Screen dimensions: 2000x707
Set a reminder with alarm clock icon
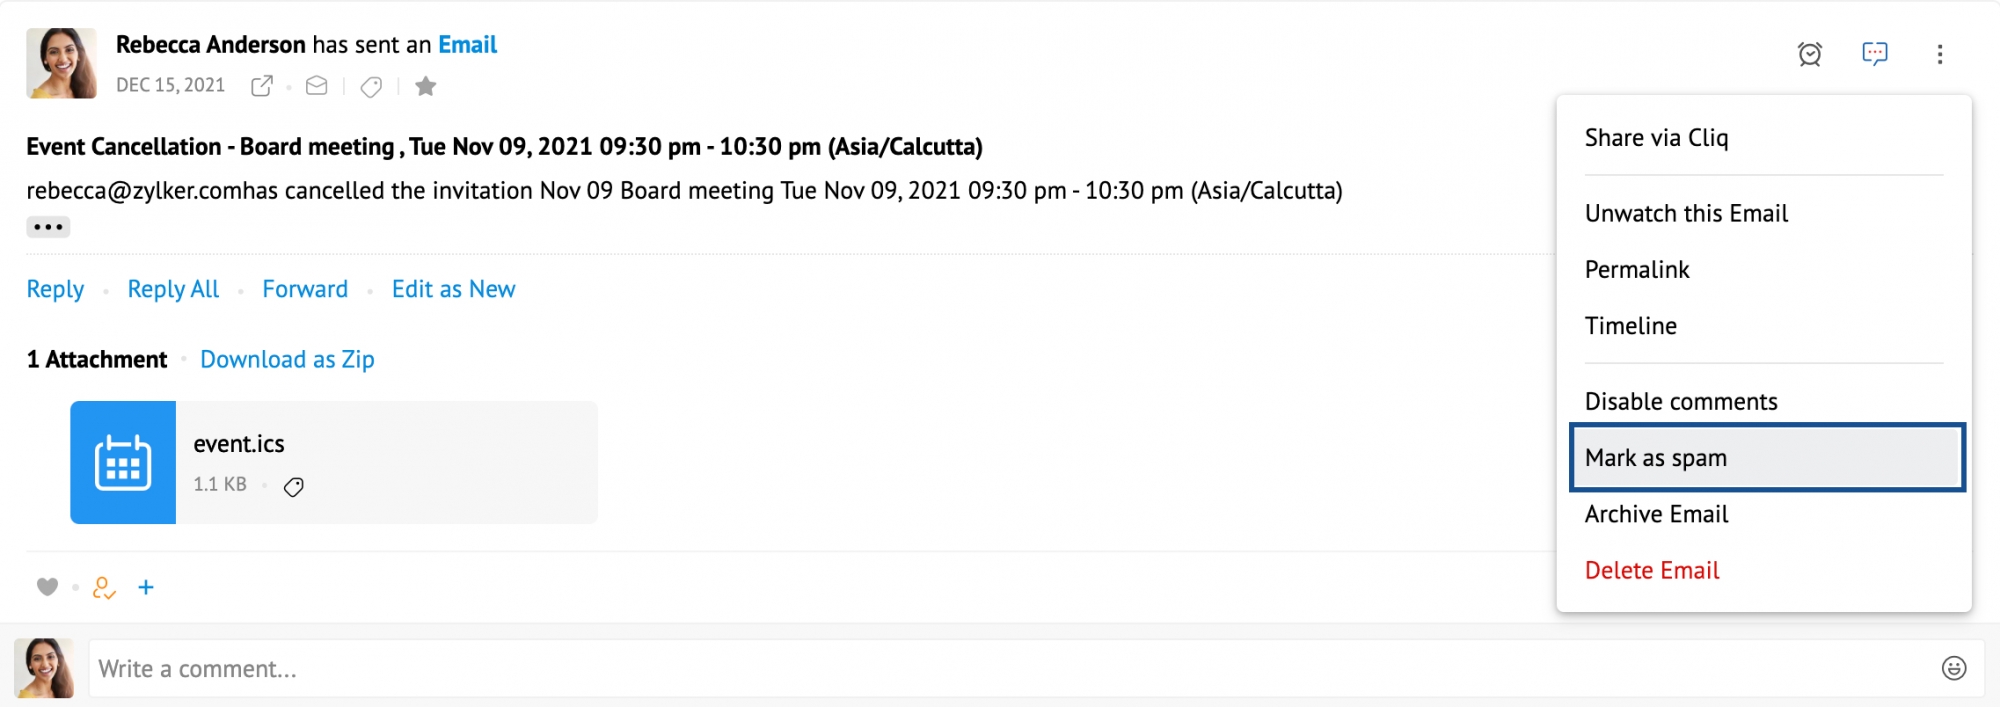pyautogui.click(x=1810, y=54)
